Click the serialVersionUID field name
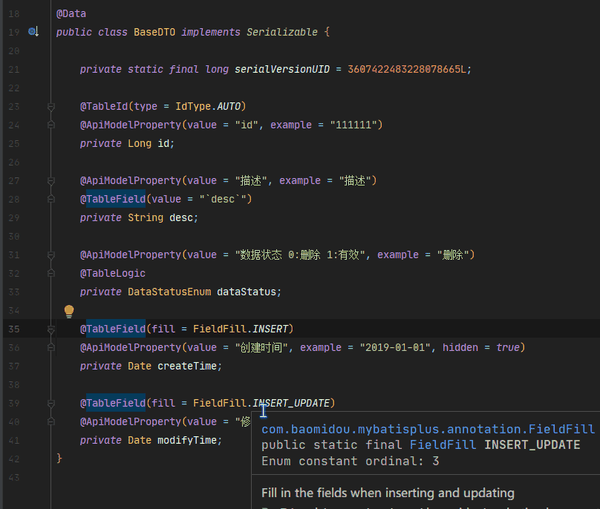Screen dimensions: 600x509 click(x=282, y=69)
